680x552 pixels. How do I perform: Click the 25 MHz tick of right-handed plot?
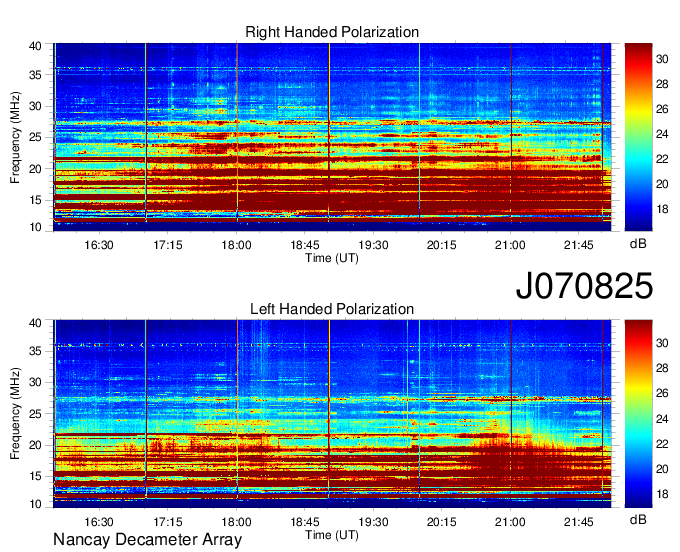click(35, 137)
